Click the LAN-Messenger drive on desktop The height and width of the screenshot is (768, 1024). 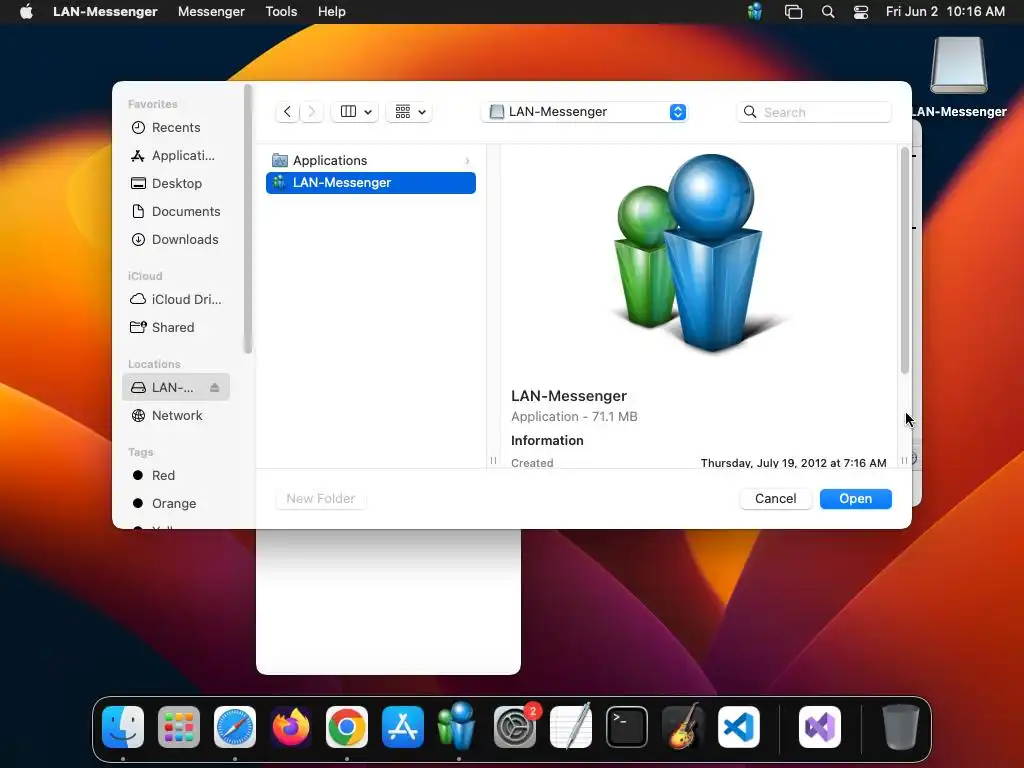click(x=959, y=65)
